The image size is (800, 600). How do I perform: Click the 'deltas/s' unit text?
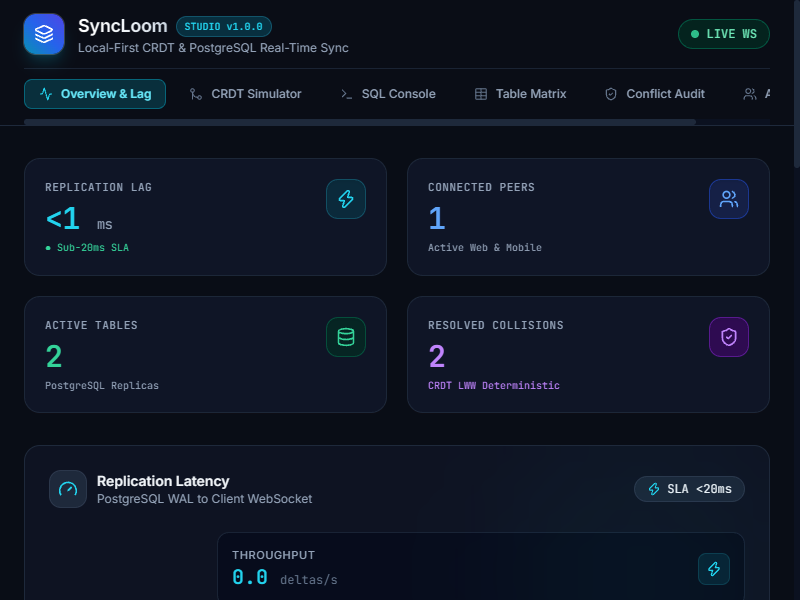(309, 580)
